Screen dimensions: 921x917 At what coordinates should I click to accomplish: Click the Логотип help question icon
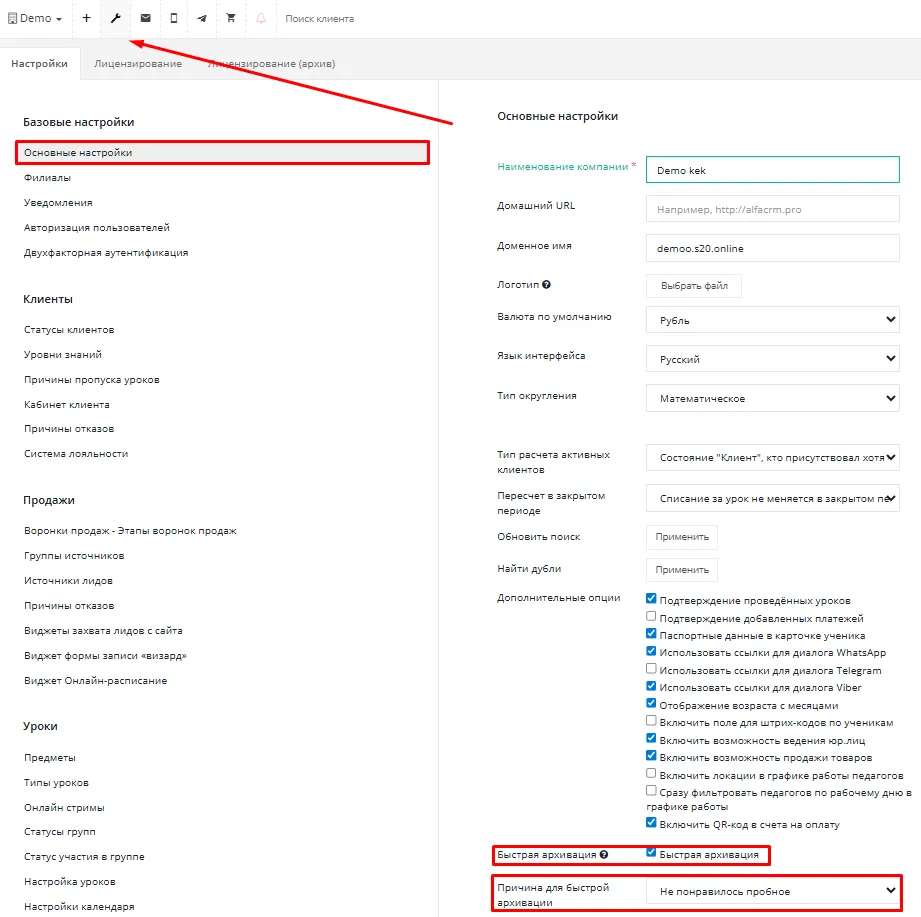(x=546, y=284)
